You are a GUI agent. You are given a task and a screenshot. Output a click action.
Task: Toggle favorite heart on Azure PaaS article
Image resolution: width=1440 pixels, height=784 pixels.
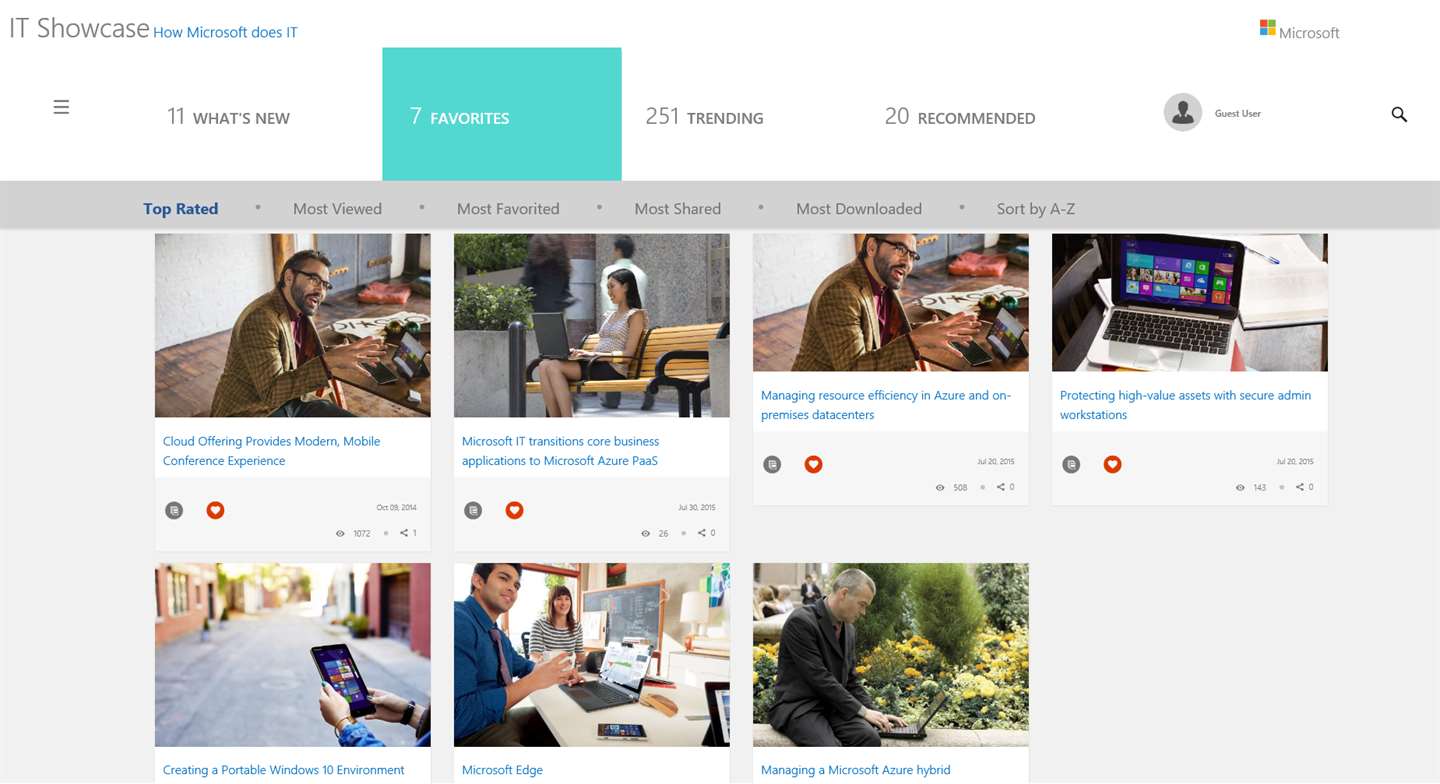coord(514,510)
